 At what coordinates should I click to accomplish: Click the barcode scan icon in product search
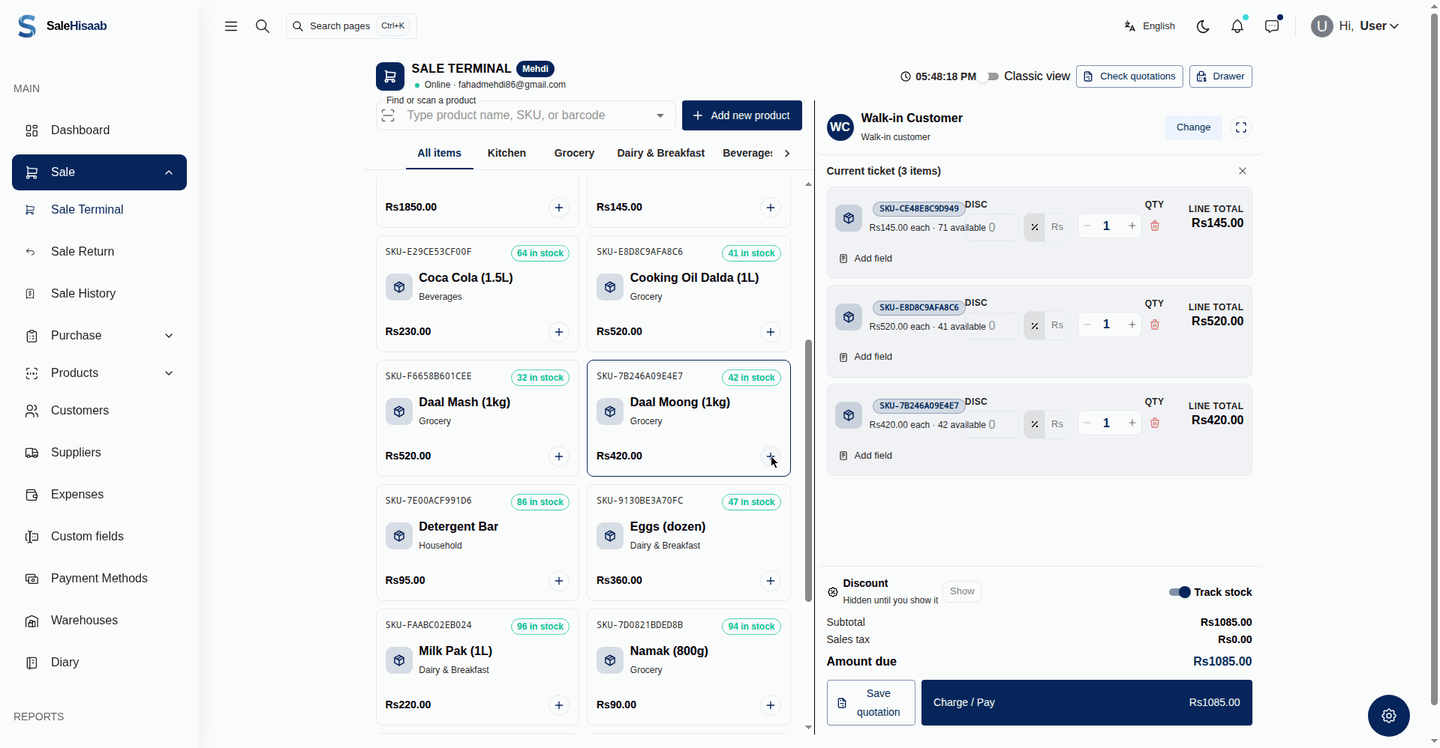(x=388, y=115)
